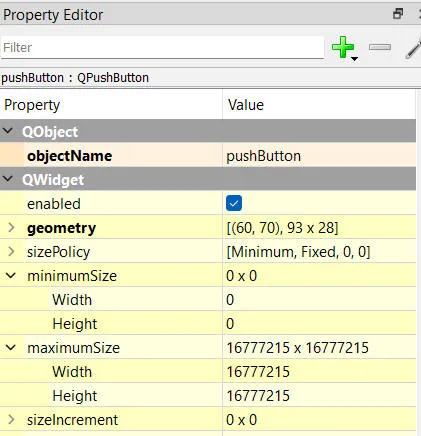The width and height of the screenshot is (421, 436).
Task: Select the minimumSize Width value
Action: [319, 300]
